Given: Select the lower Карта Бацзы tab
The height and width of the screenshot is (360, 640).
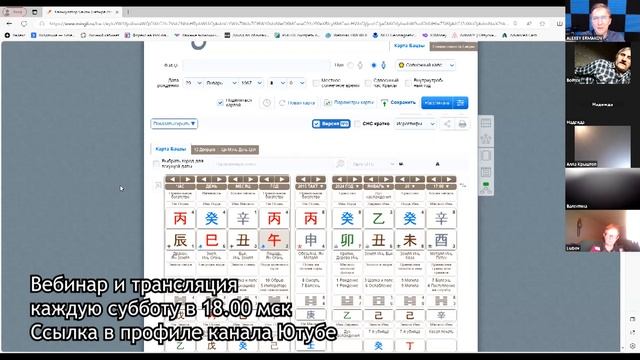Looking at the screenshot, I should pyautogui.click(x=171, y=149).
